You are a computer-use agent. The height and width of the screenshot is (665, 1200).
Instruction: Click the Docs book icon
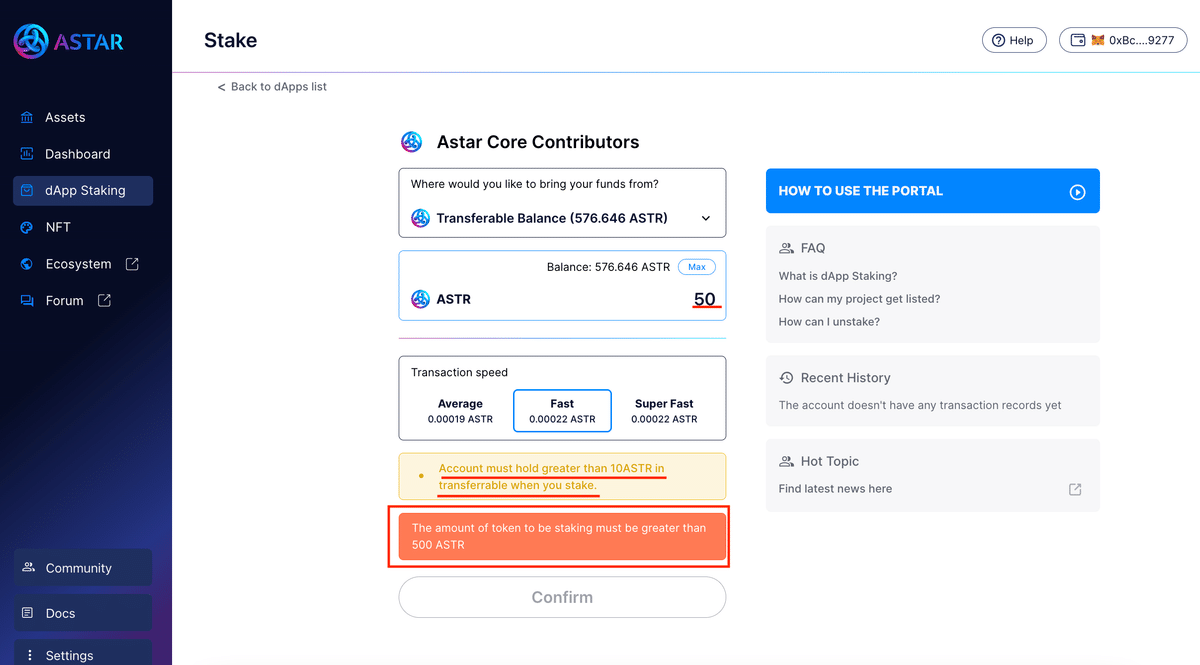[28, 613]
